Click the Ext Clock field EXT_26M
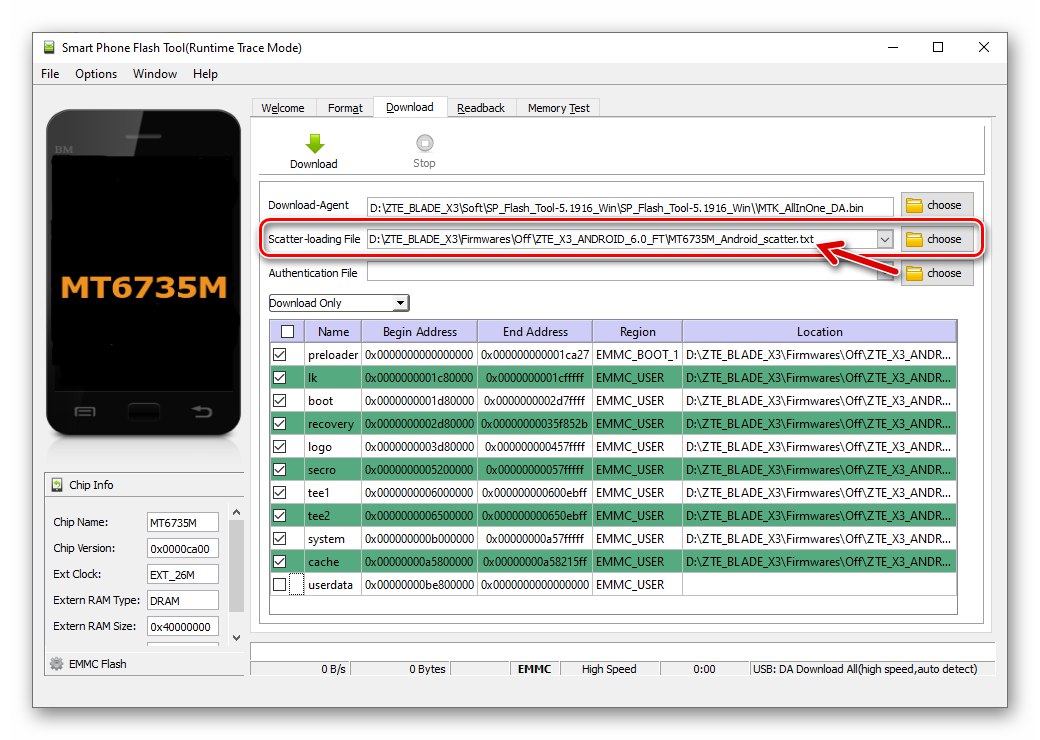The height and width of the screenshot is (740, 1040). tap(182, 574)
